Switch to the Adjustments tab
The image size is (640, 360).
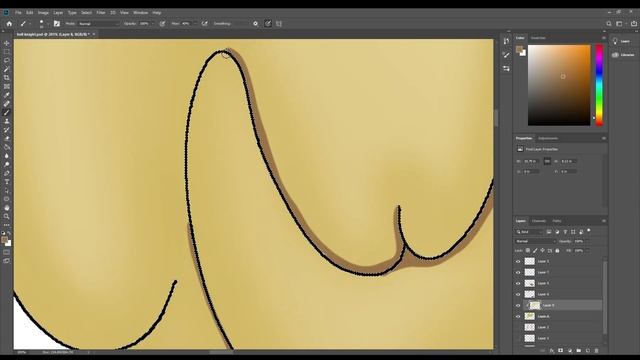pos(548,138)
